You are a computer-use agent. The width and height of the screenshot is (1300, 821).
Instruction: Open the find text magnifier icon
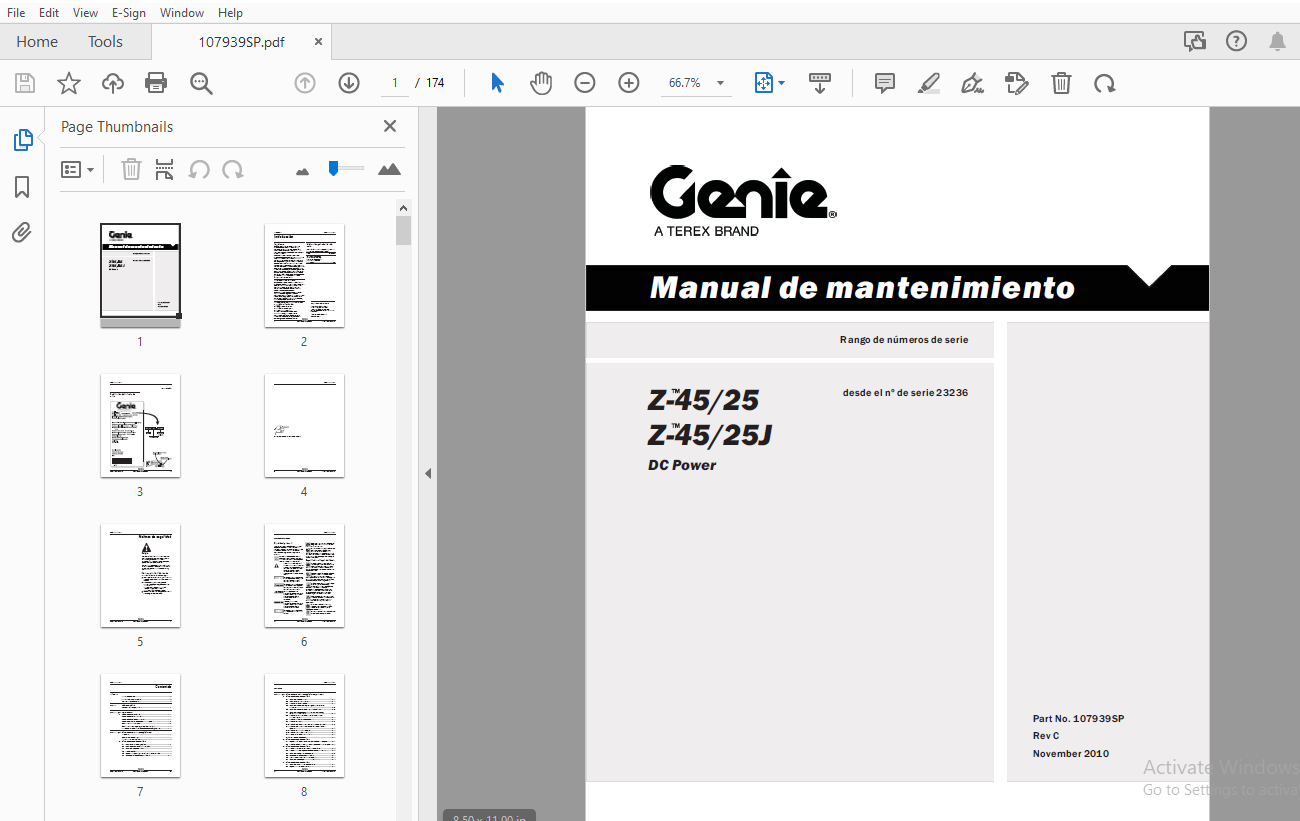pos(202,83)
